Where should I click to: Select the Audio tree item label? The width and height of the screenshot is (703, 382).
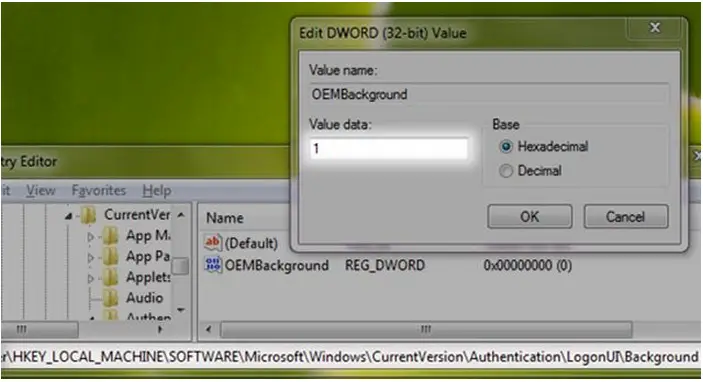[x=144, y=298]
